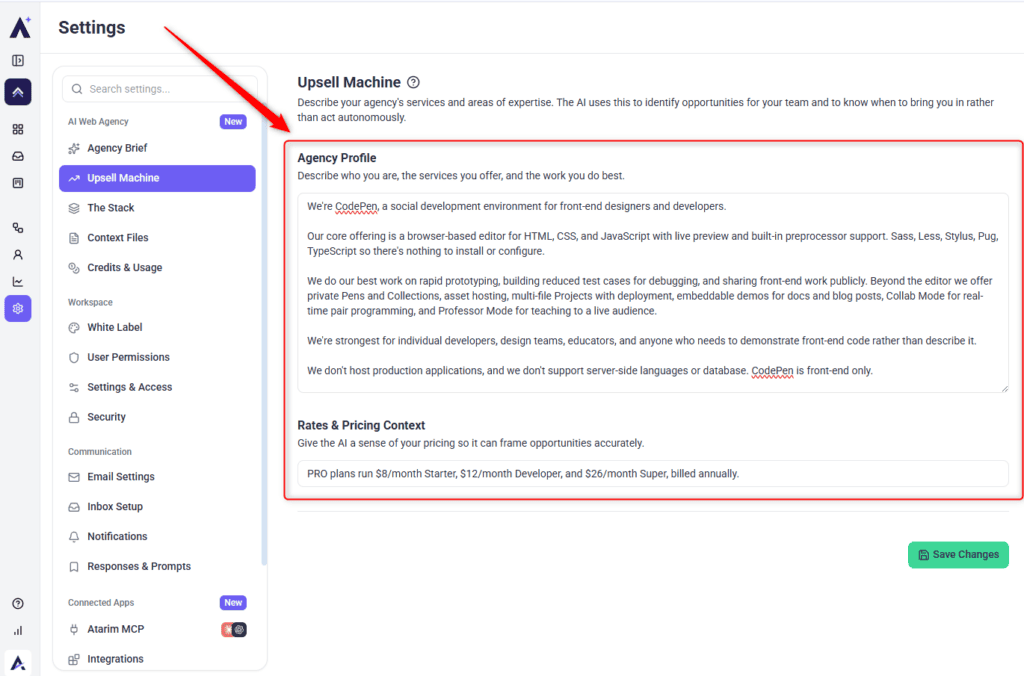1024x676 pixels.
Task: Open the workflow nodes icon in the left rail
Action: [18, 227]
